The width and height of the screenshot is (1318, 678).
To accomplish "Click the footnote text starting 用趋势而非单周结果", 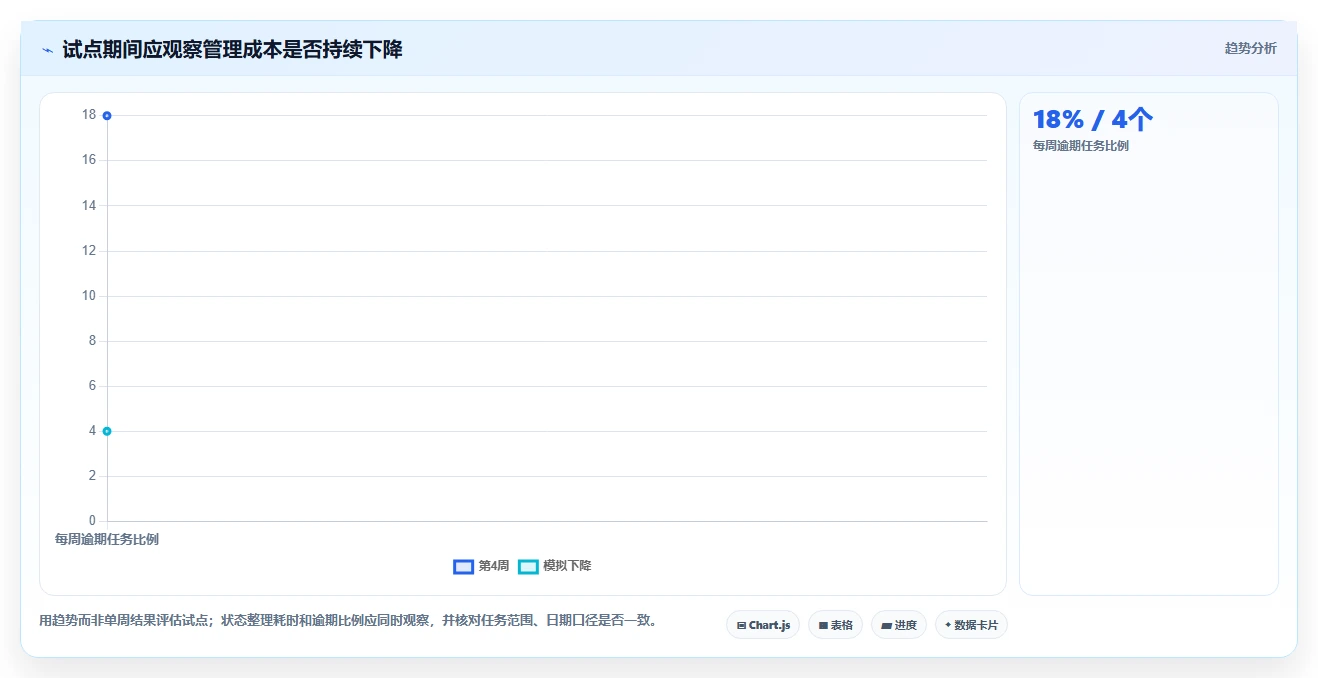I will click(350, 620).
